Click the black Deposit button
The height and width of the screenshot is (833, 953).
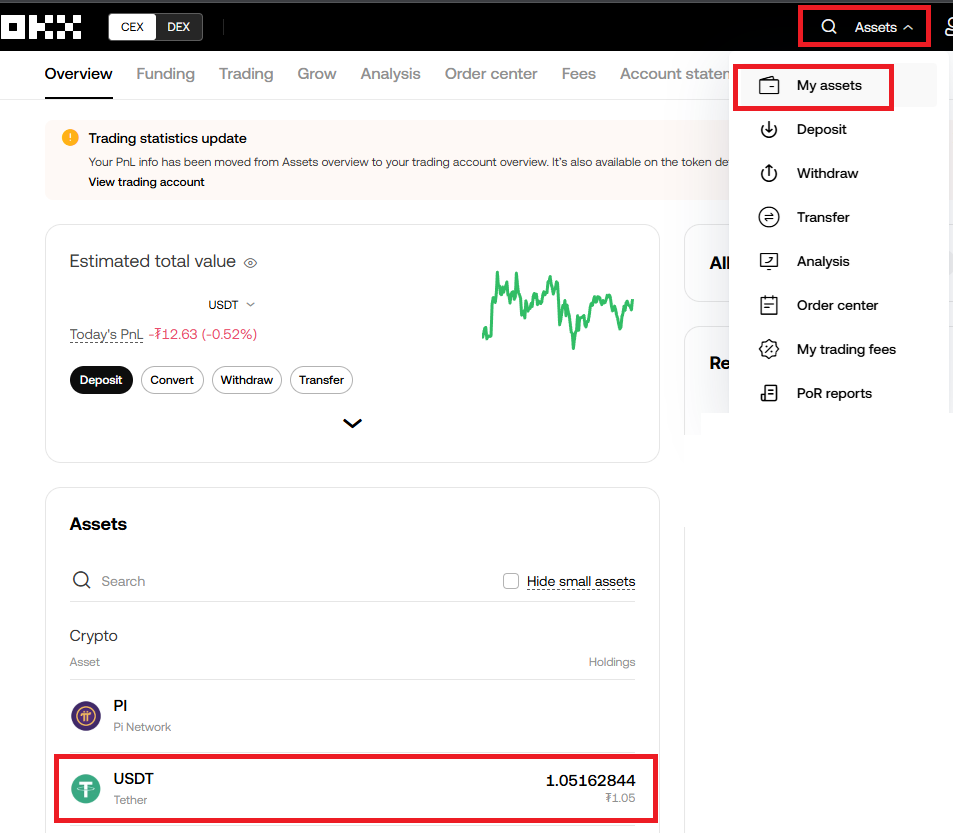tap(101, 380)
